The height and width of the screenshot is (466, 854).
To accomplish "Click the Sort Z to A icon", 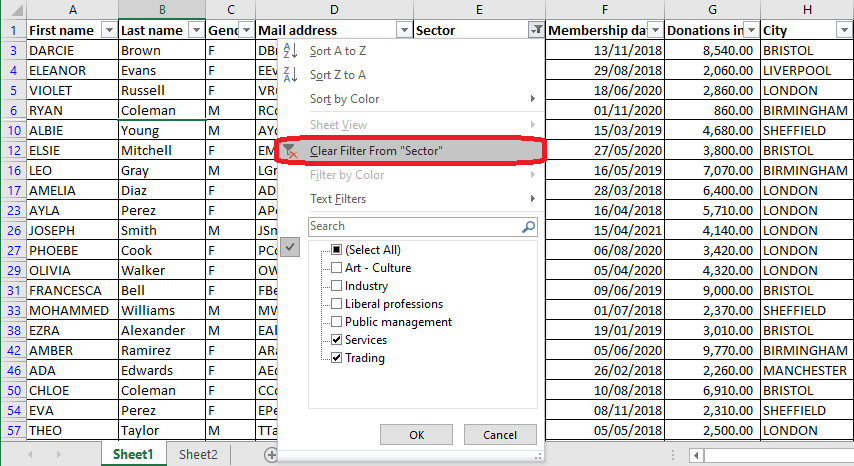I will tap(290, 75).
